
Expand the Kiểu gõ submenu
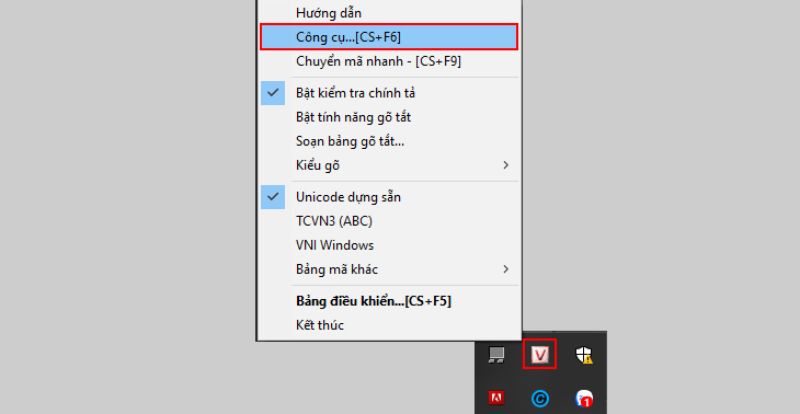(x=389, y=165)
